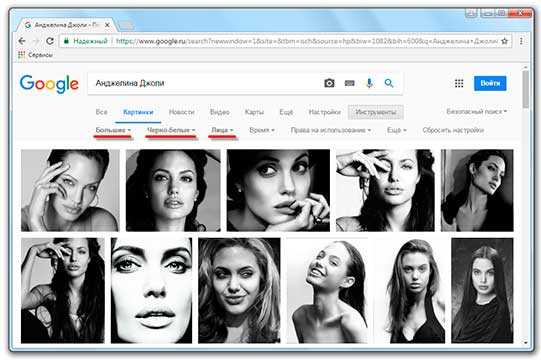Click the magnifier search icon
This screenshot has height=360, width=541.
[x=389, y=83]
